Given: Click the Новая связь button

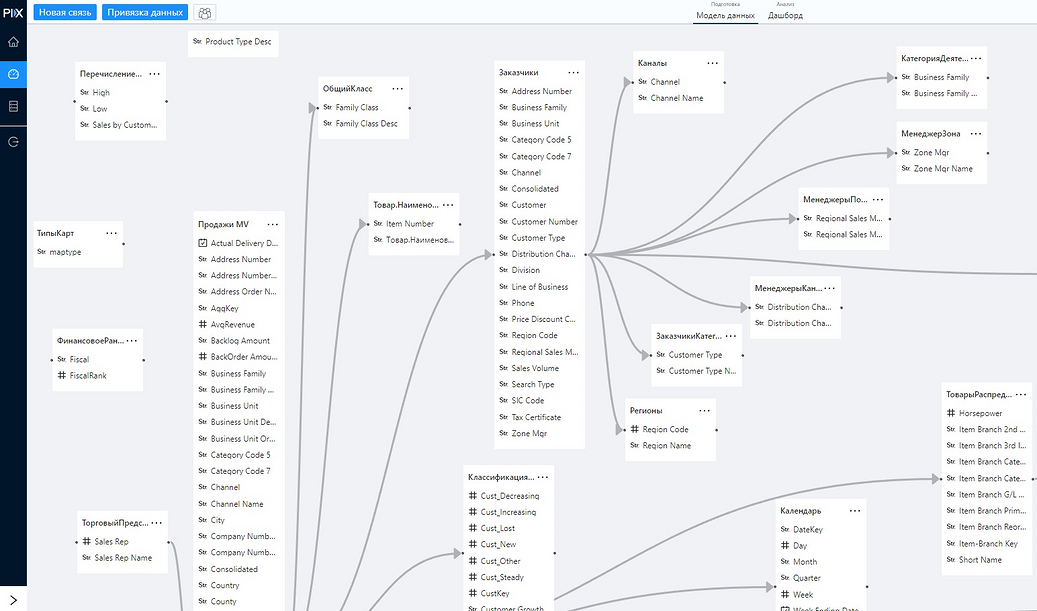Looking at the screenshot, I should click(x=65, y=13).
